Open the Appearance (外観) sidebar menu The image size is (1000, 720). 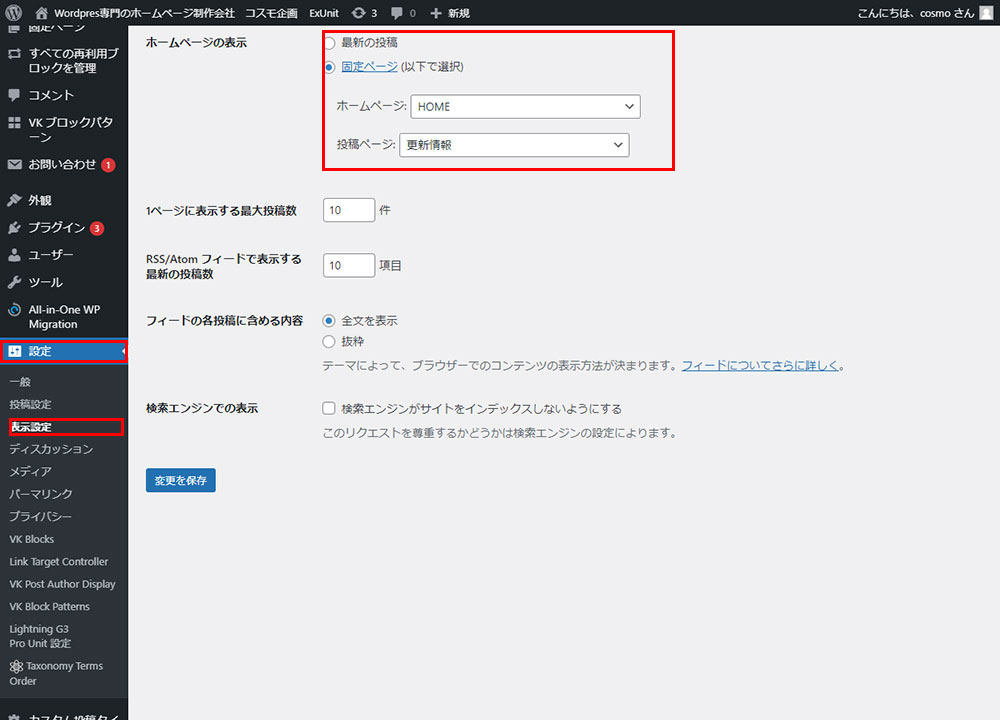[40, 200]
